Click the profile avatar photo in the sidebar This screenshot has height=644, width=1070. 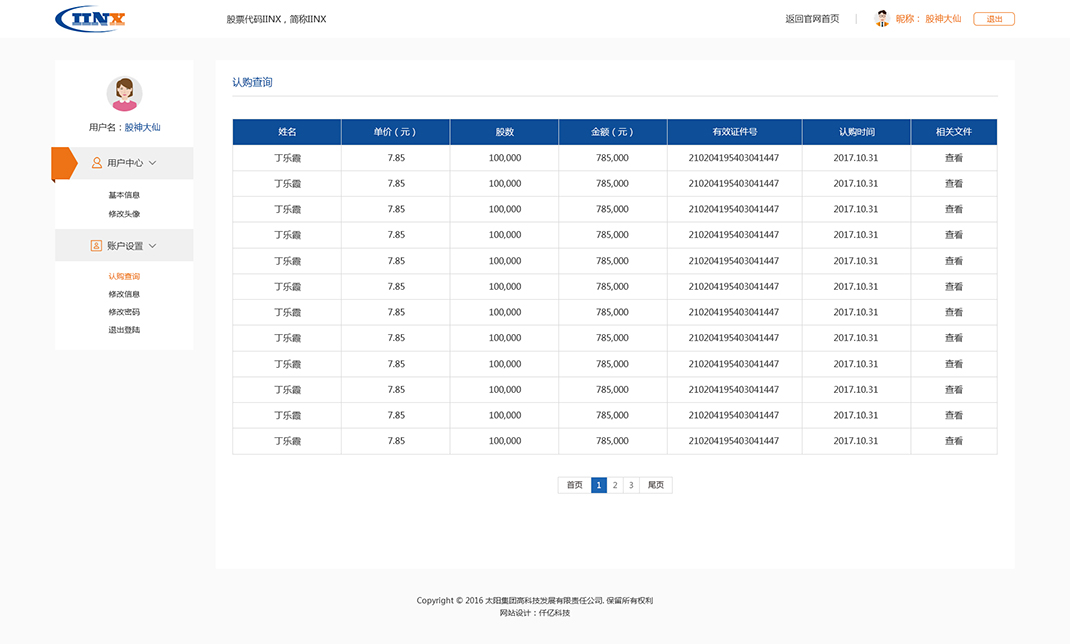123,92
